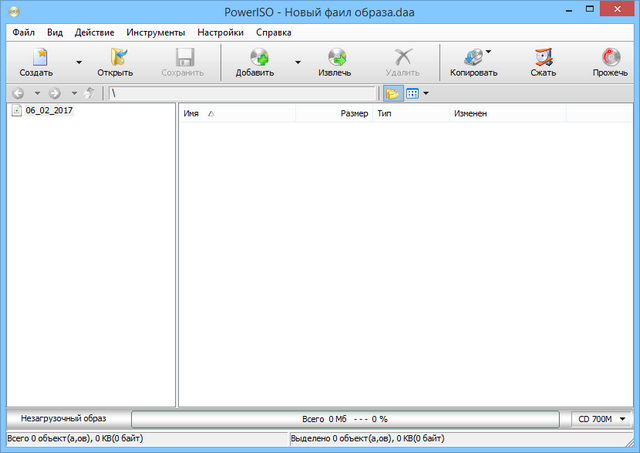
Task: Open the Справка menu
Action: pos(273,32)
